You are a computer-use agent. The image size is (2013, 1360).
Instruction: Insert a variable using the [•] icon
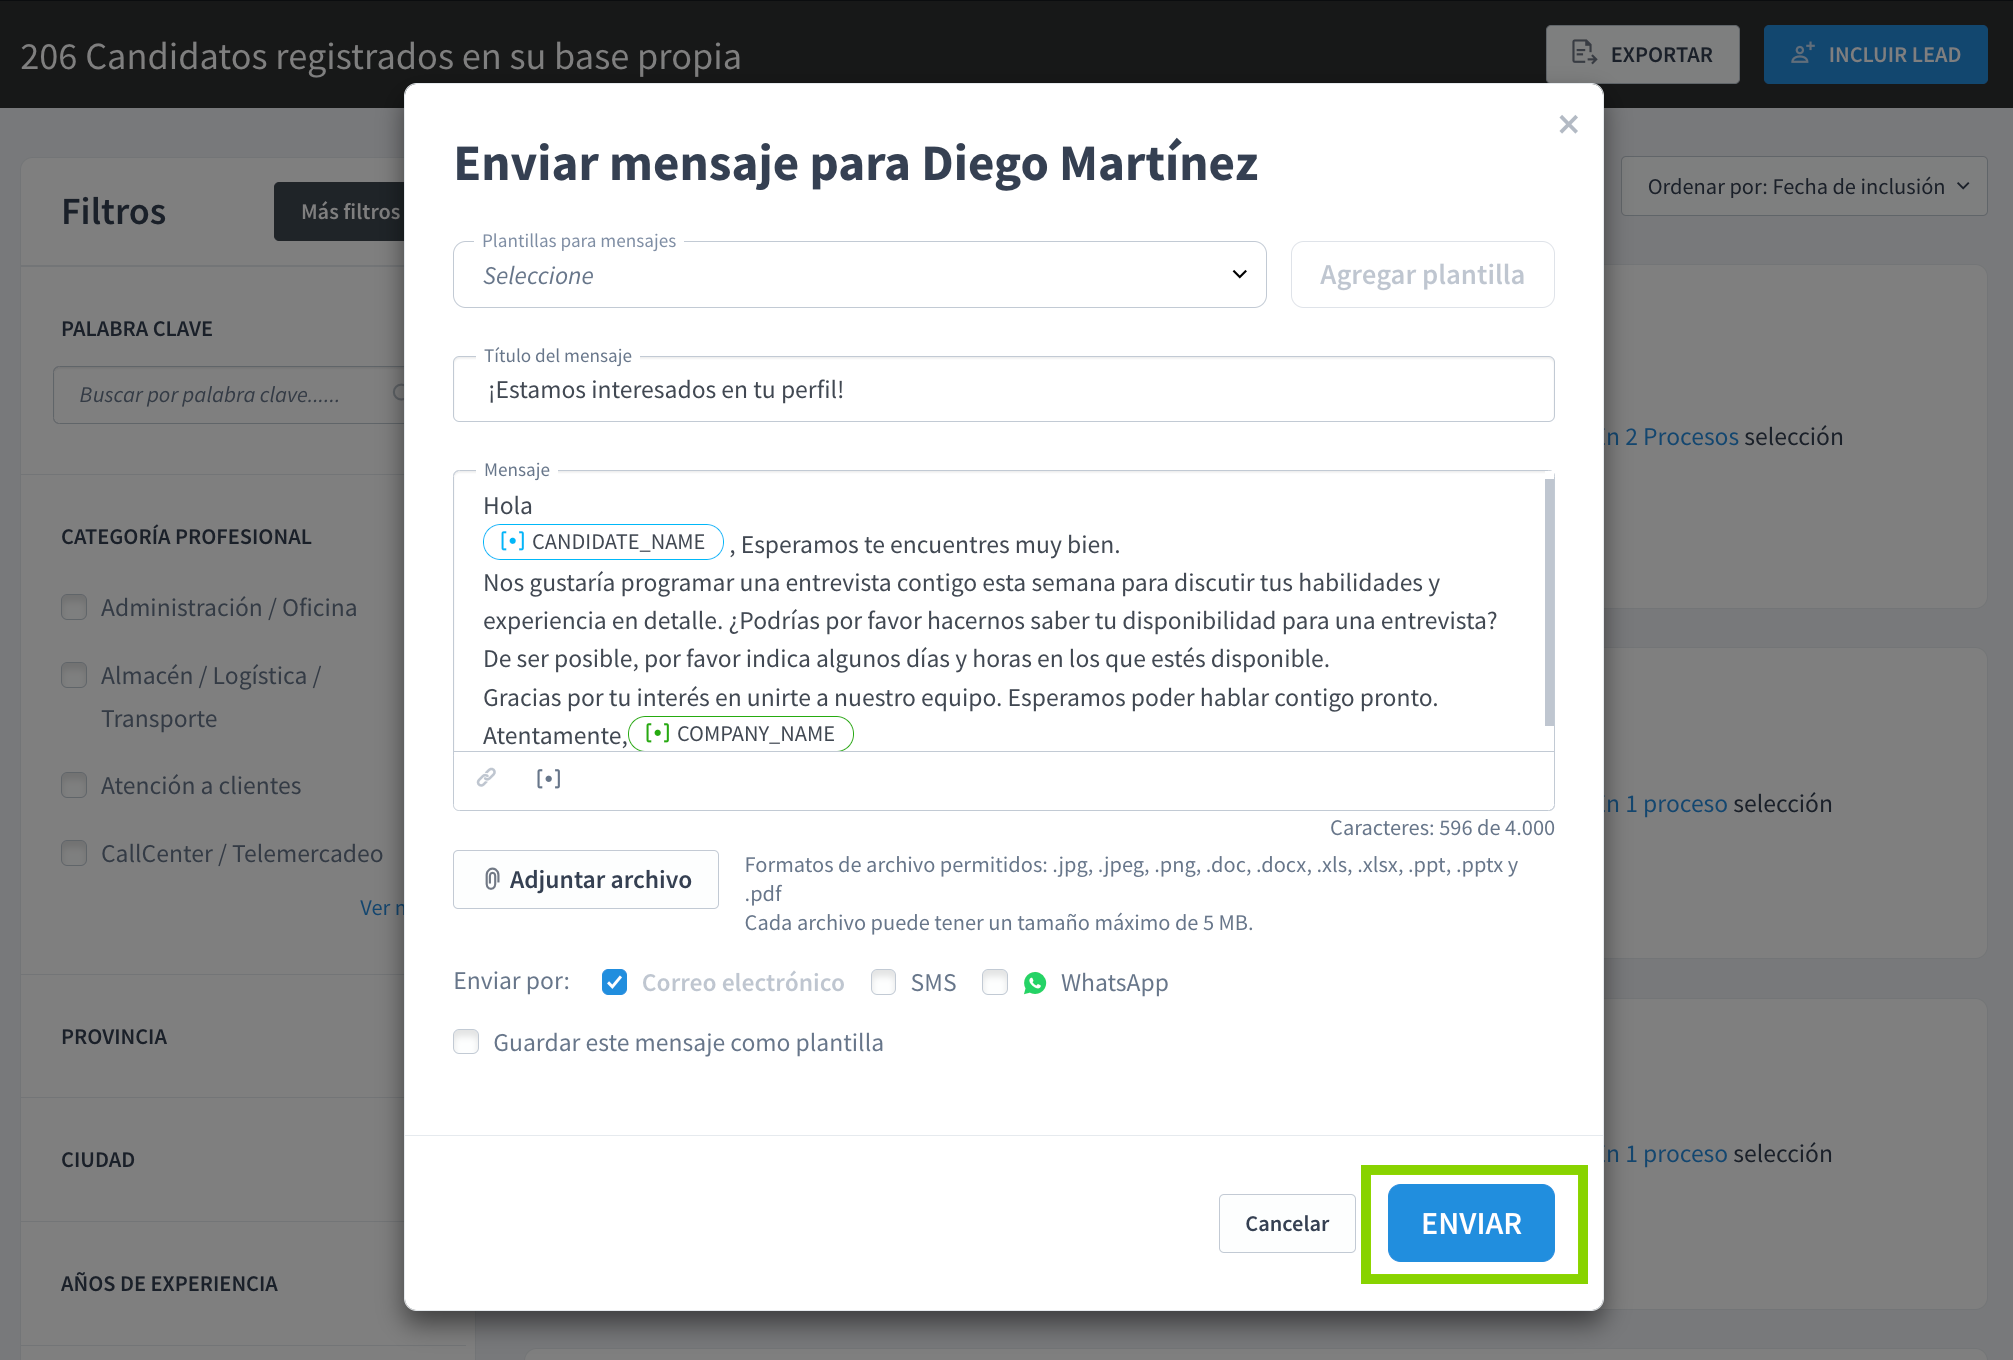(x=548, y=779)
